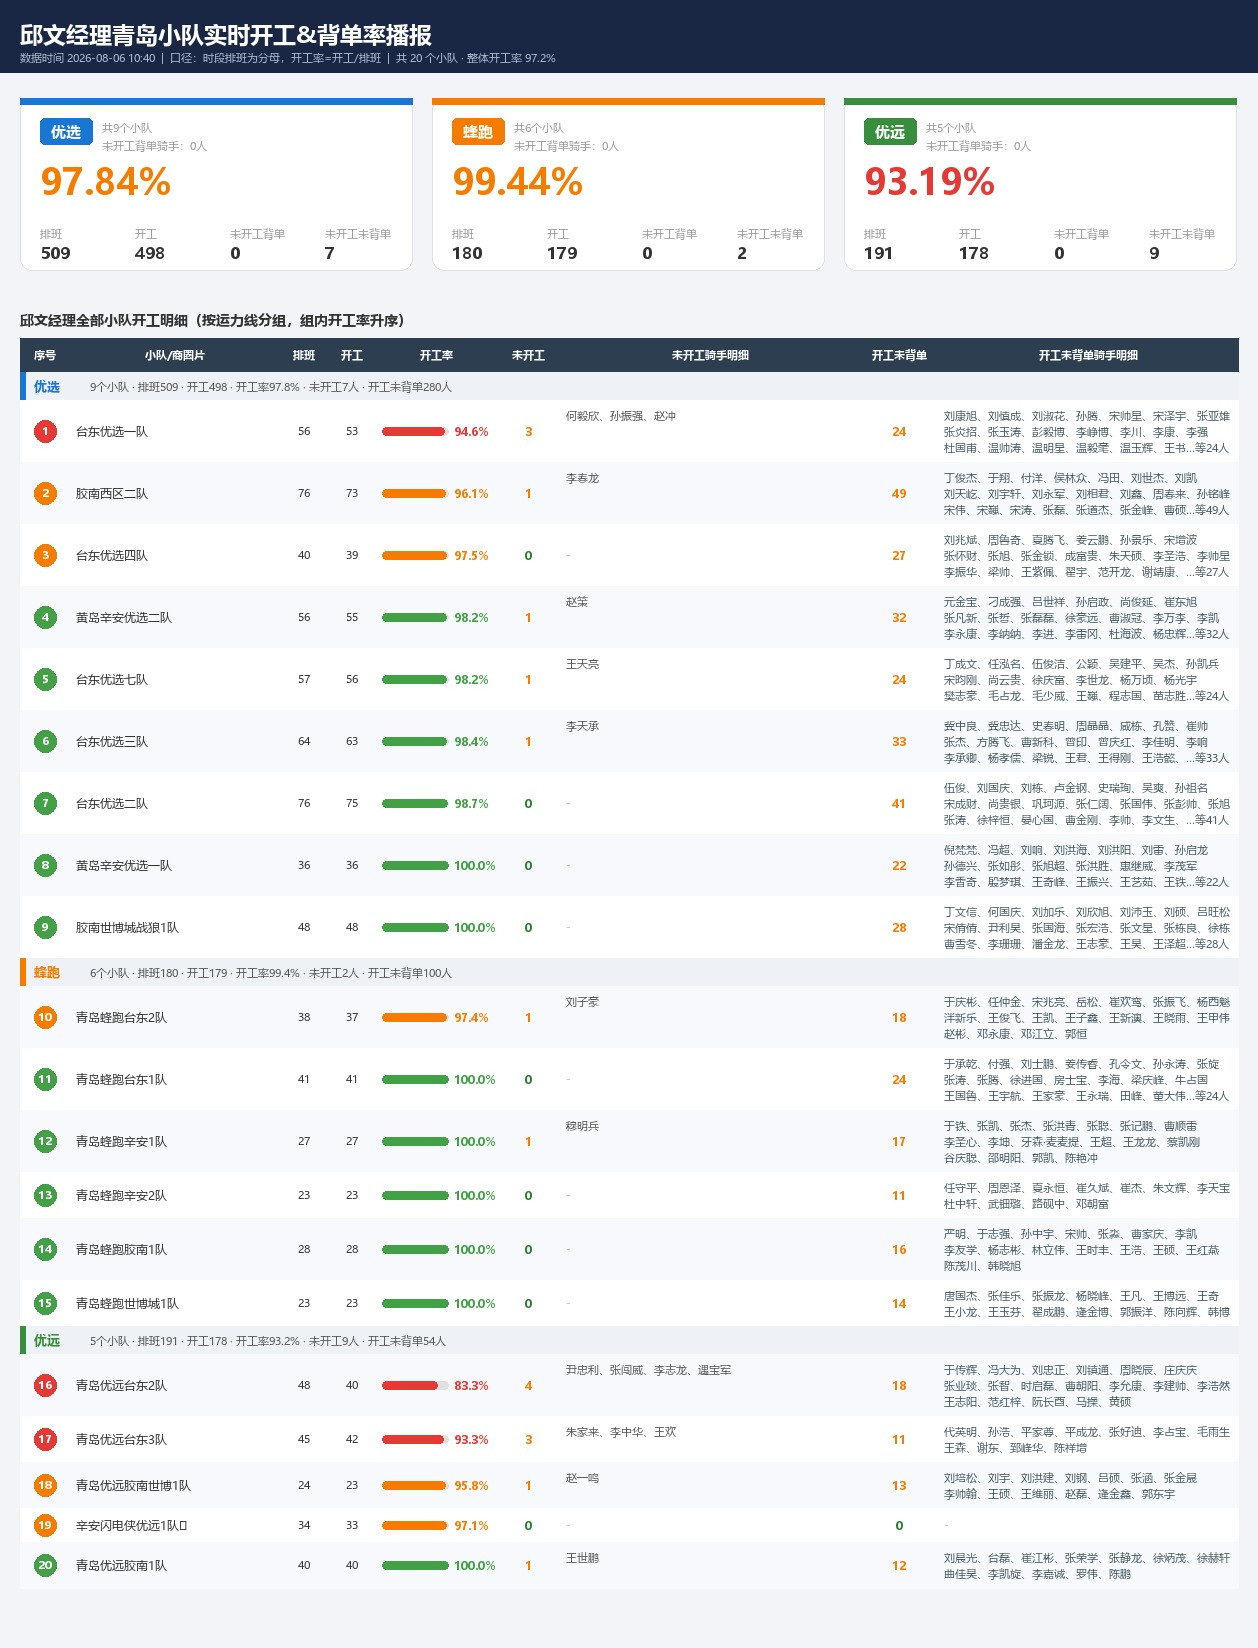The width and height of the screenshot is (1258, 1648).
Task: Click the team name 黄岛辛安优选二队
Action: [x=124, y=617]
